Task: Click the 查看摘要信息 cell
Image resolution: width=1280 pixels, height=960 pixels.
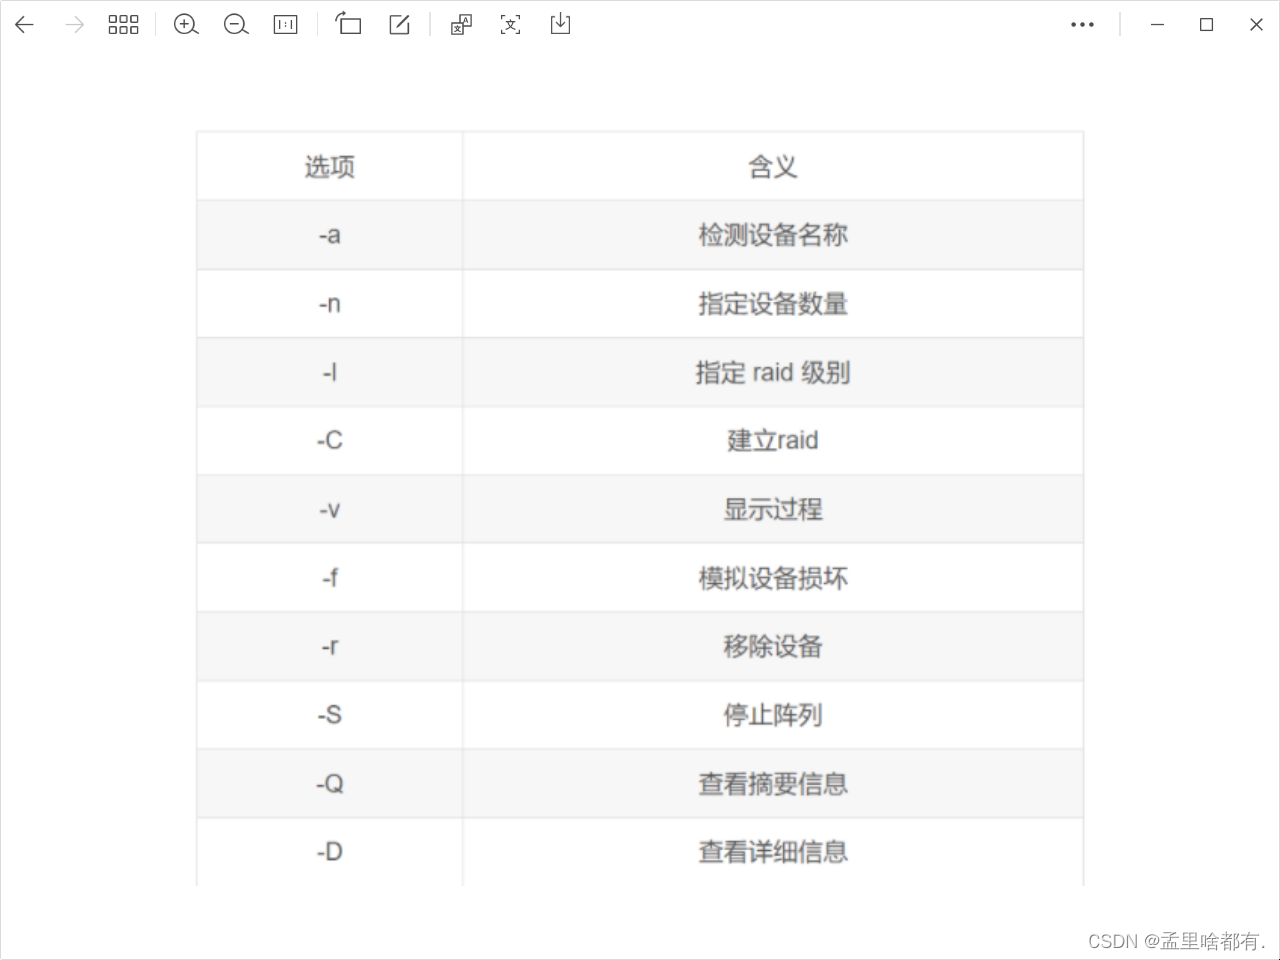Action: pos(773,783)
